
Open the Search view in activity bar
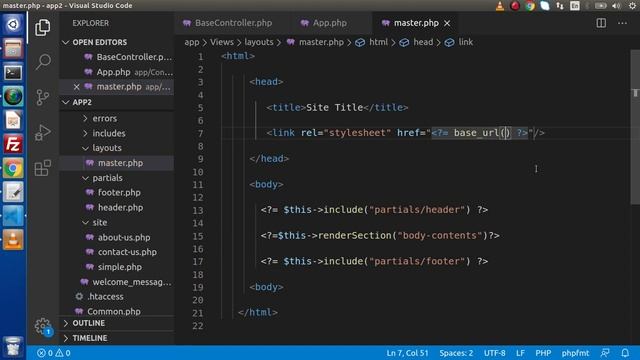pyautogui.click(x=43, y=62)
